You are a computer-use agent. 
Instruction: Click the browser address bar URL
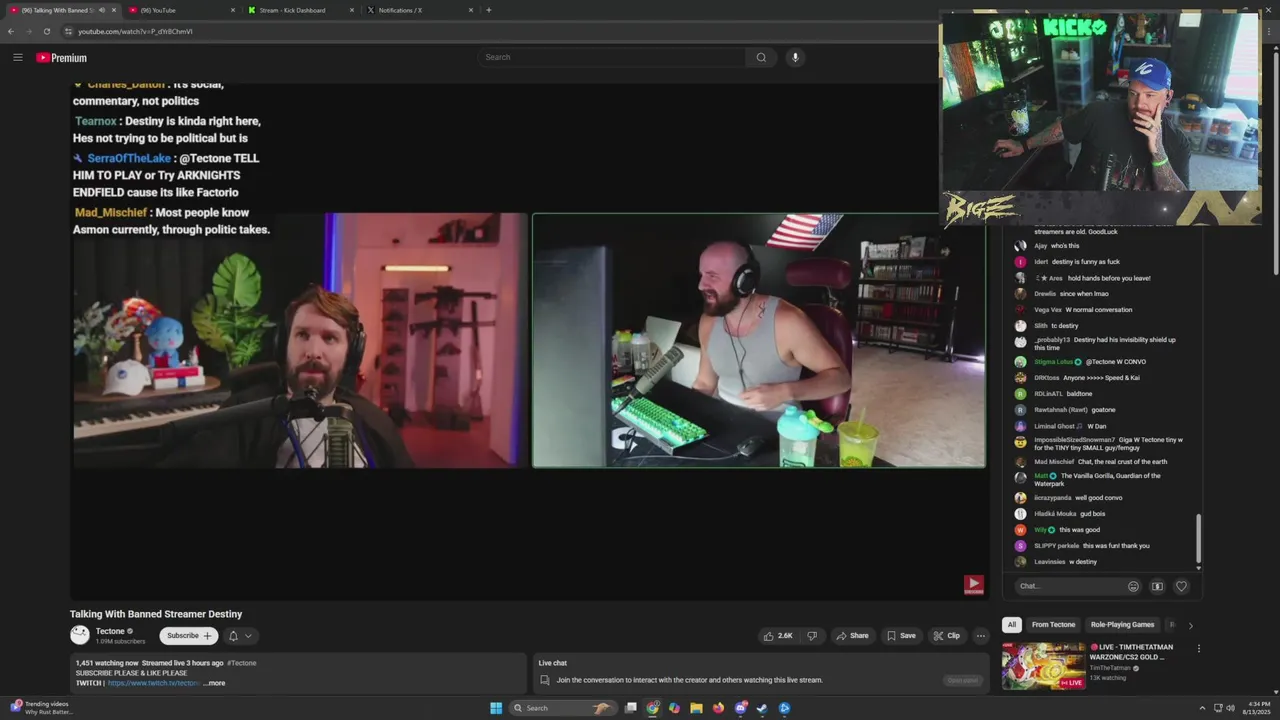point(135,31)
